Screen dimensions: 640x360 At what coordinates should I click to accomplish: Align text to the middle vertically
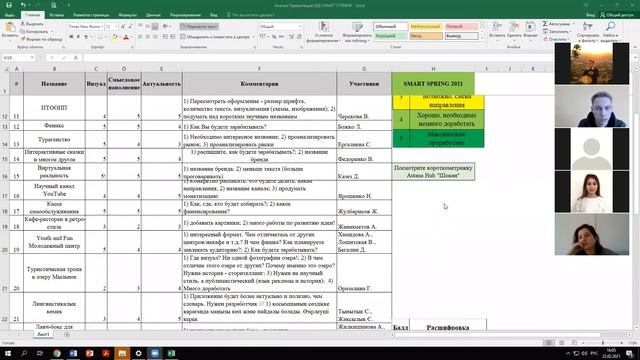coord(147,27)
